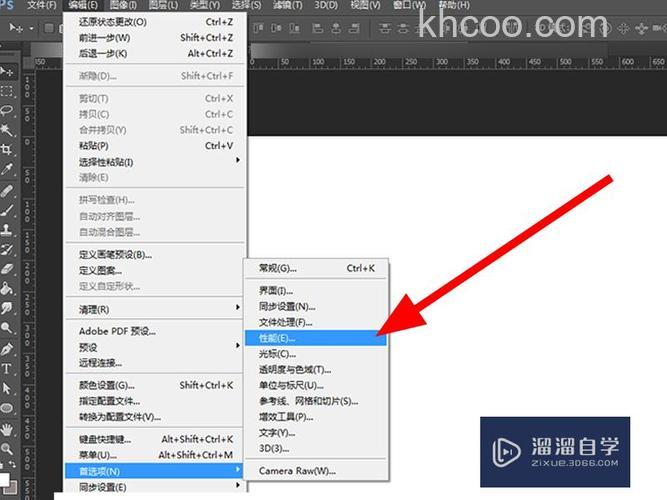Choose 文件处理(F)... preferences entry

coord(316,322)
